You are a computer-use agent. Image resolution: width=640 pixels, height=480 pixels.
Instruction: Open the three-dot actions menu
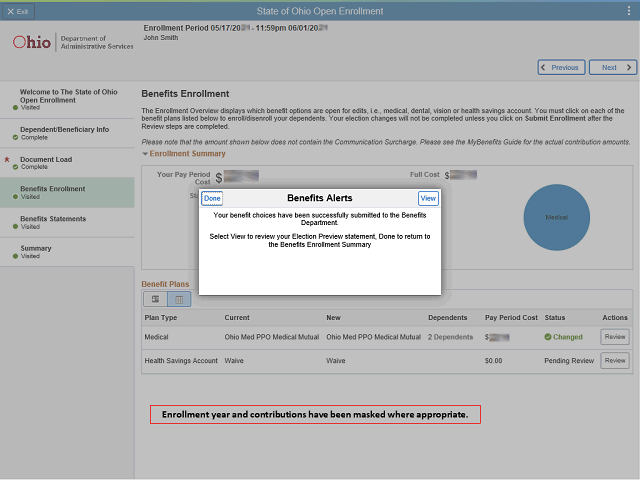629,11
